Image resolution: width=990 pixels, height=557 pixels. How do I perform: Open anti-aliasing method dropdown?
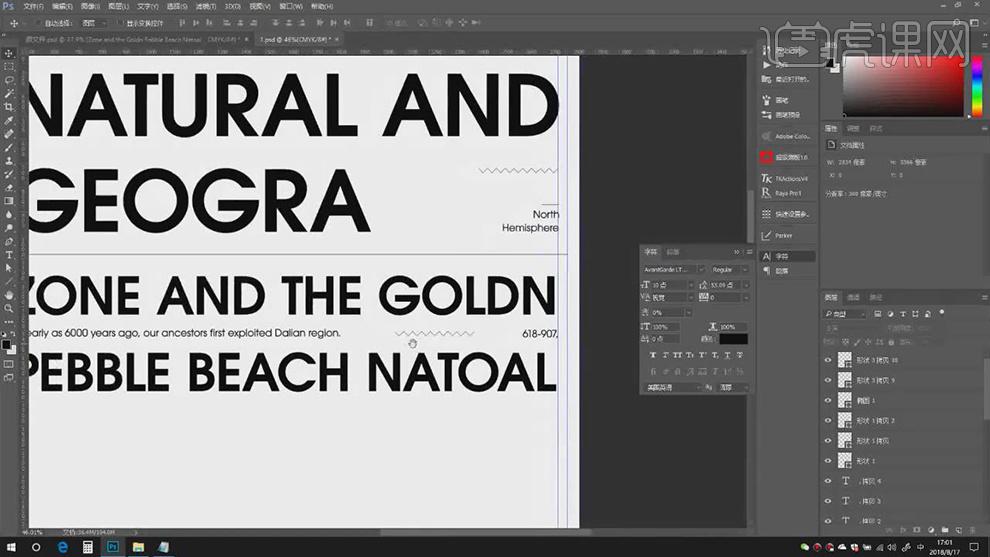tap(734, 388)
